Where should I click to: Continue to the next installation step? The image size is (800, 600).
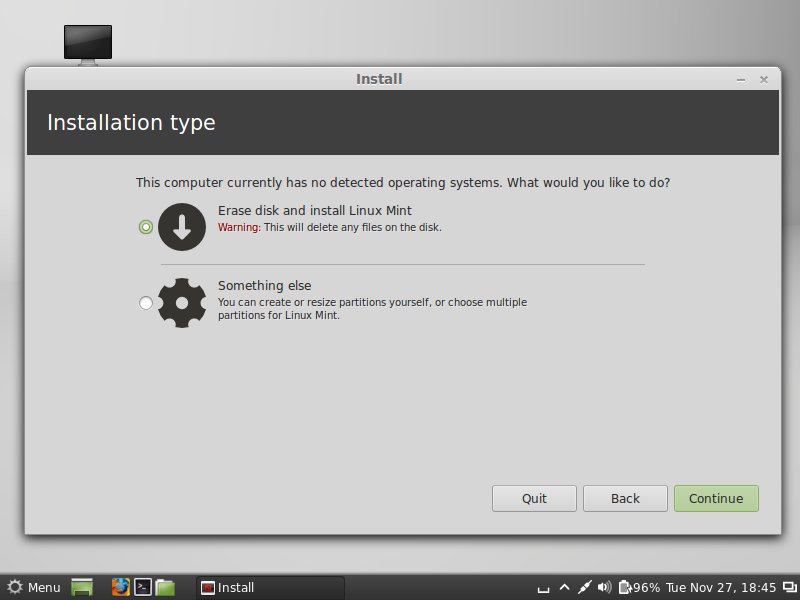tap(716, 498)
